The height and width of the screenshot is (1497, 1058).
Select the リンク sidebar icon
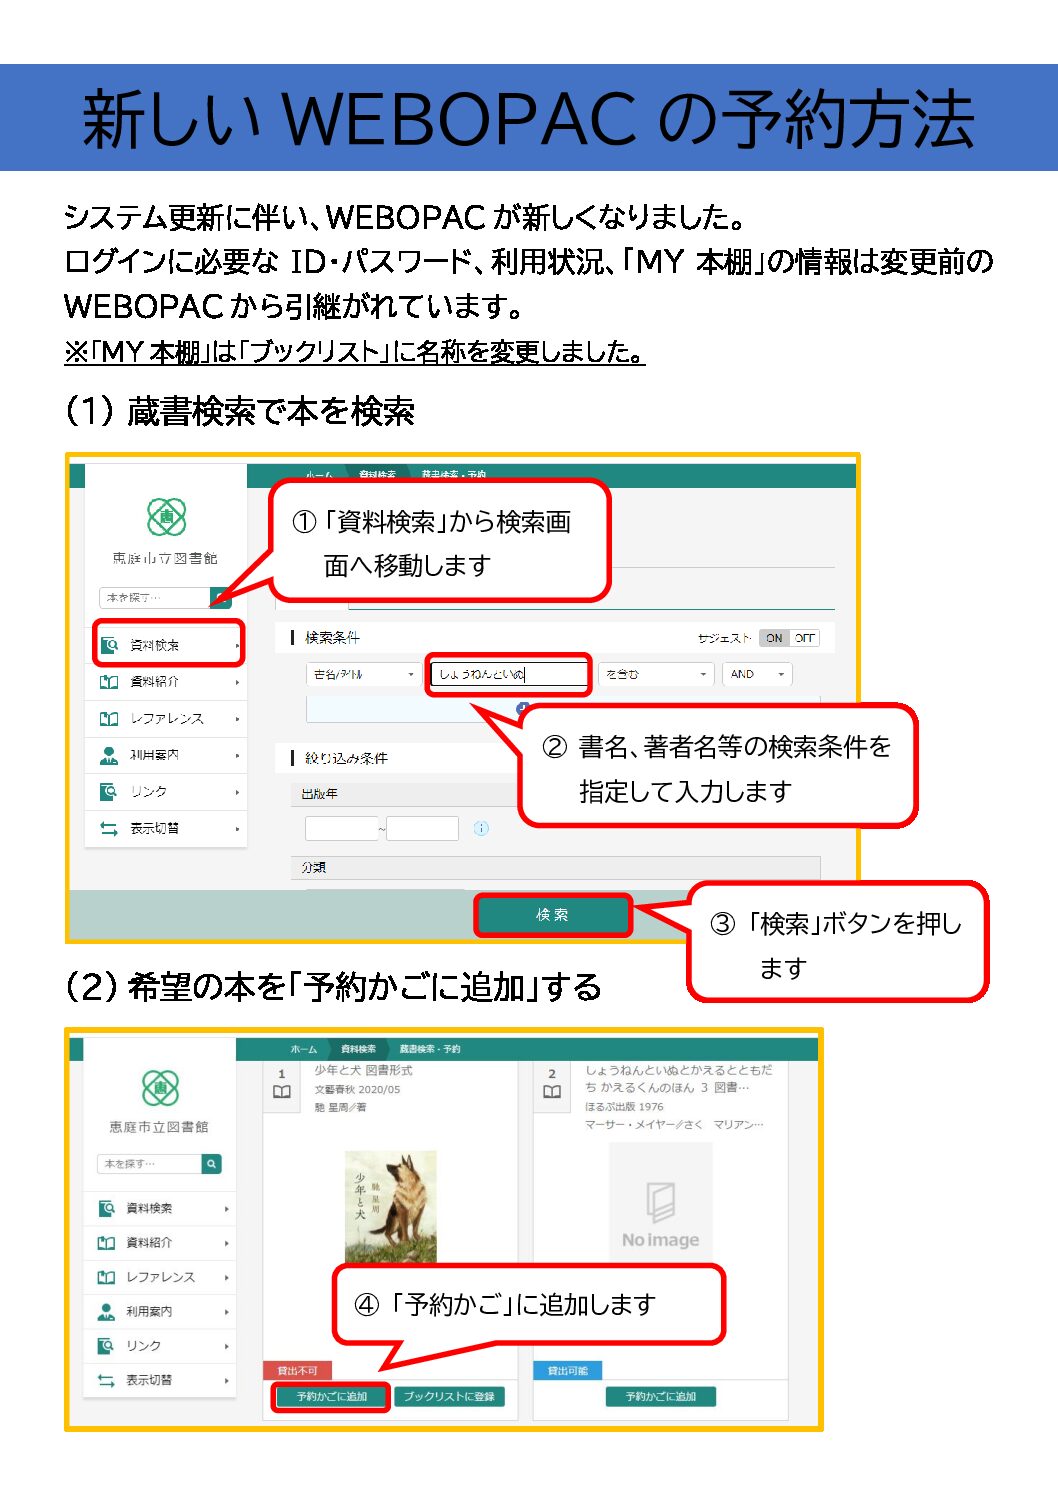click(x=108, y=791)
